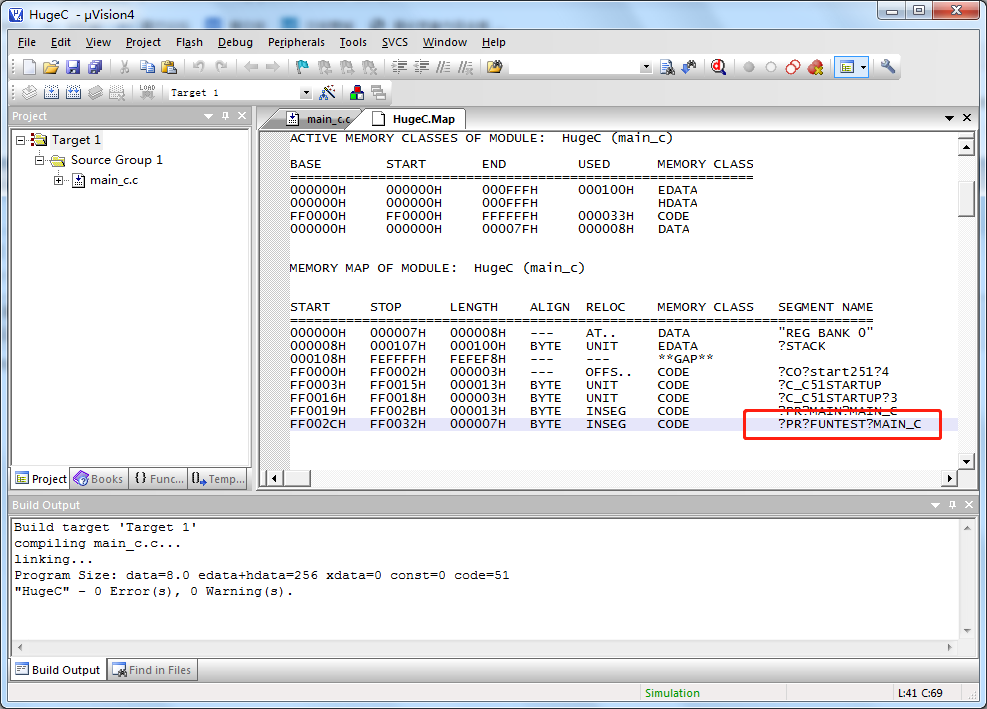987x709 pixels.
Task: Click Manage Components colored blocks icon
Action: 356,92
